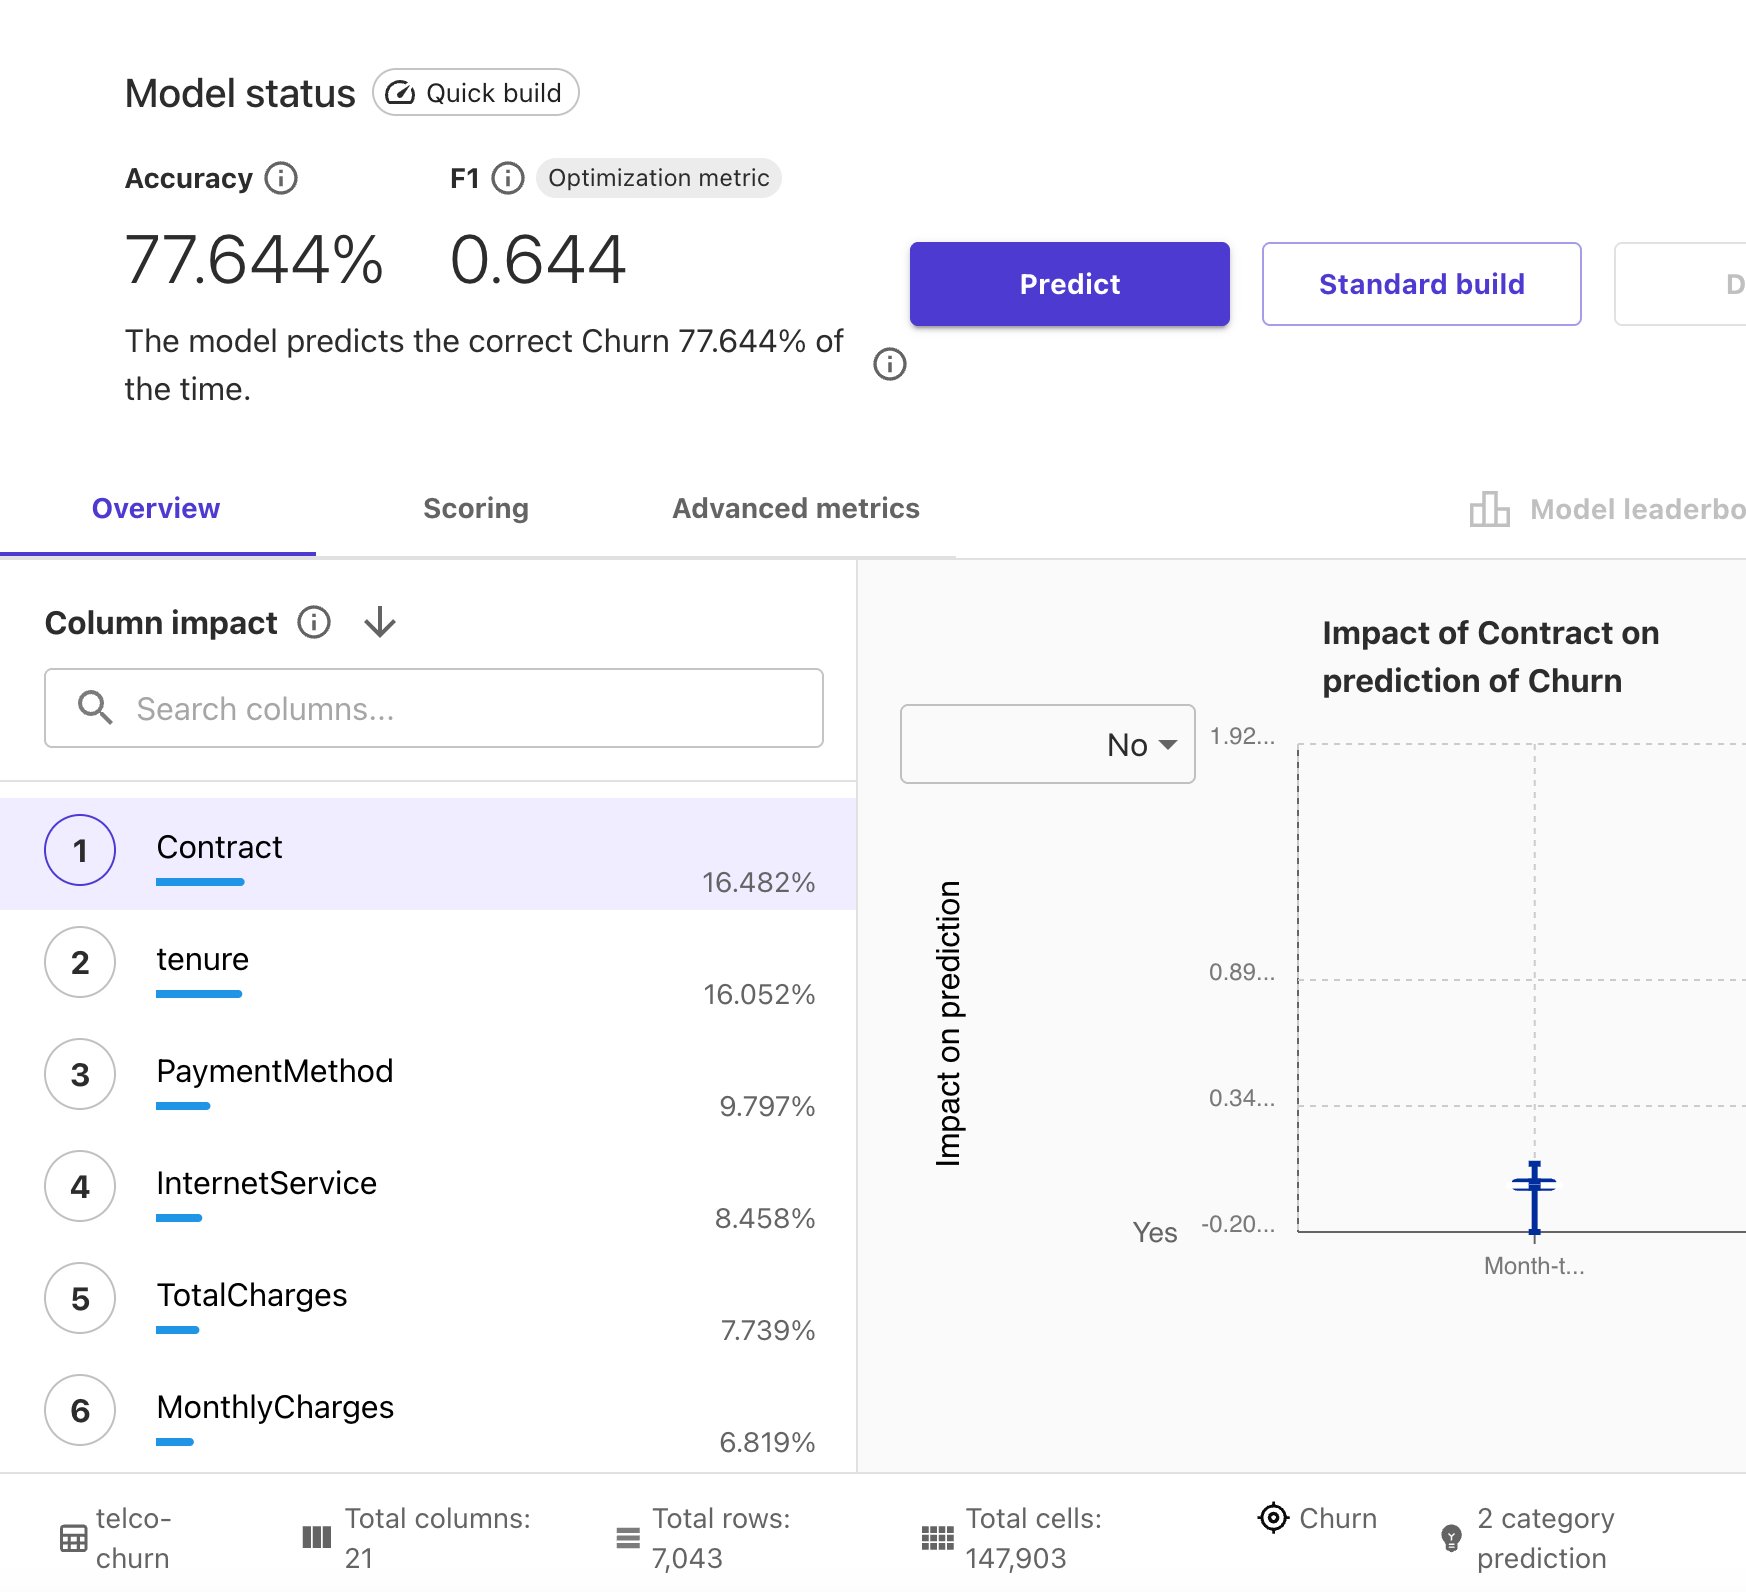
Task: Open info icon beside the accuracy description
Action: click(890, 364)
